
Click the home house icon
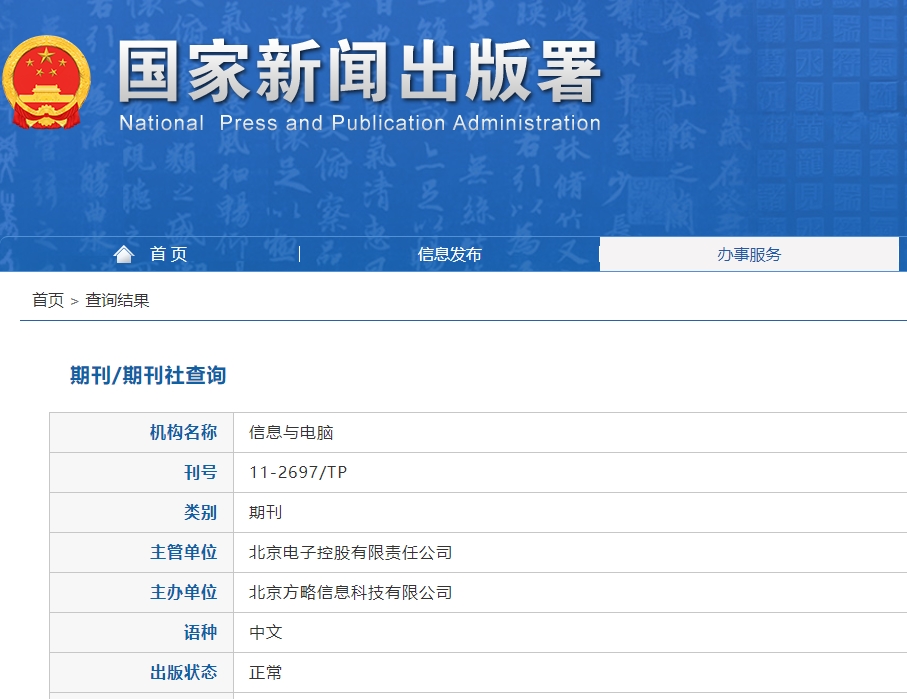[x=124, y=253]
